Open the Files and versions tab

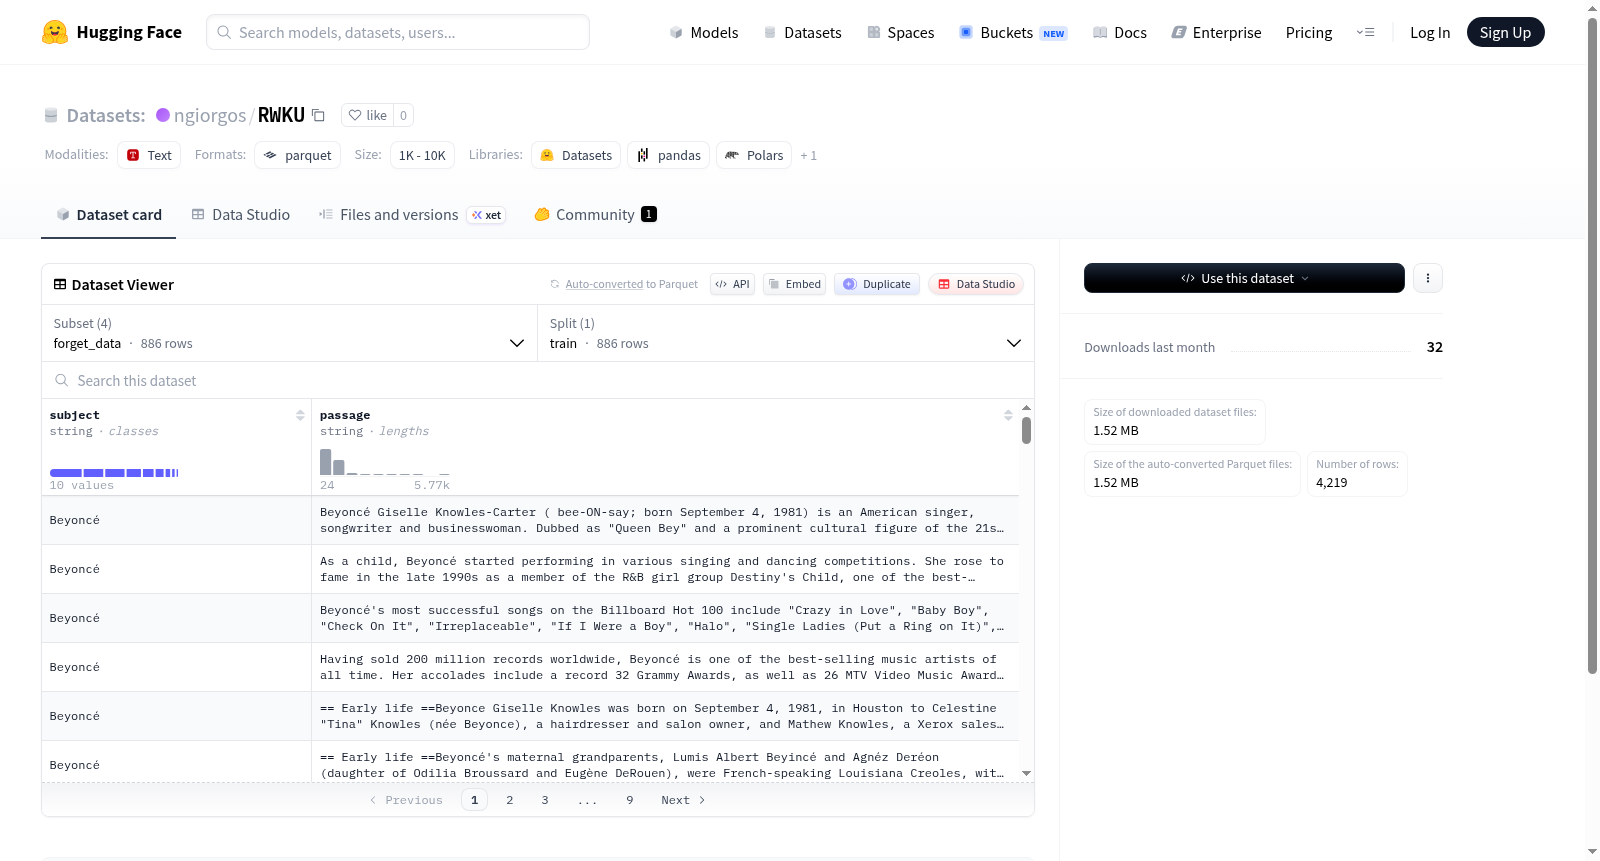412,215
